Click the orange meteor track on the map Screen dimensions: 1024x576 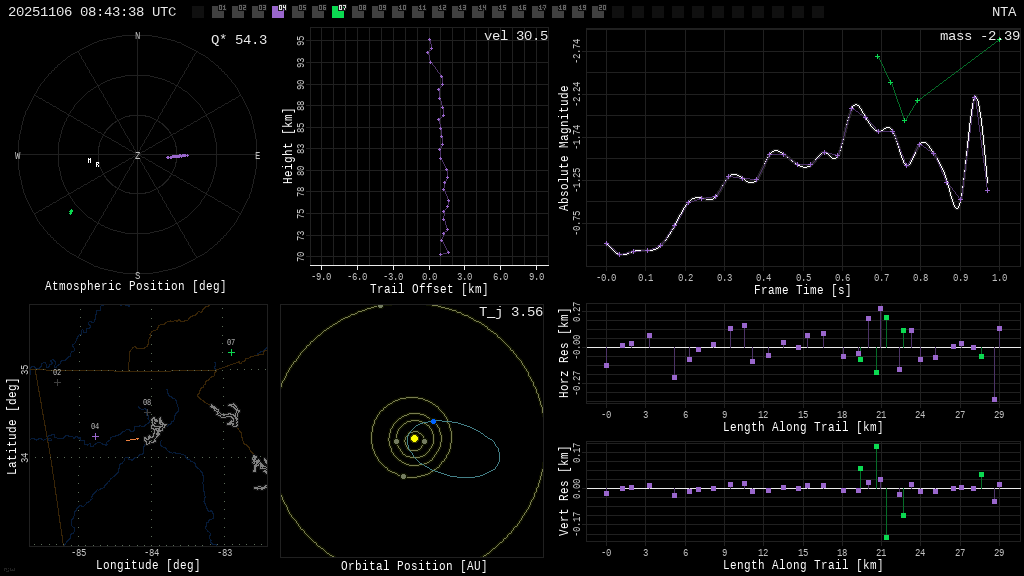(x=132, y=439)
